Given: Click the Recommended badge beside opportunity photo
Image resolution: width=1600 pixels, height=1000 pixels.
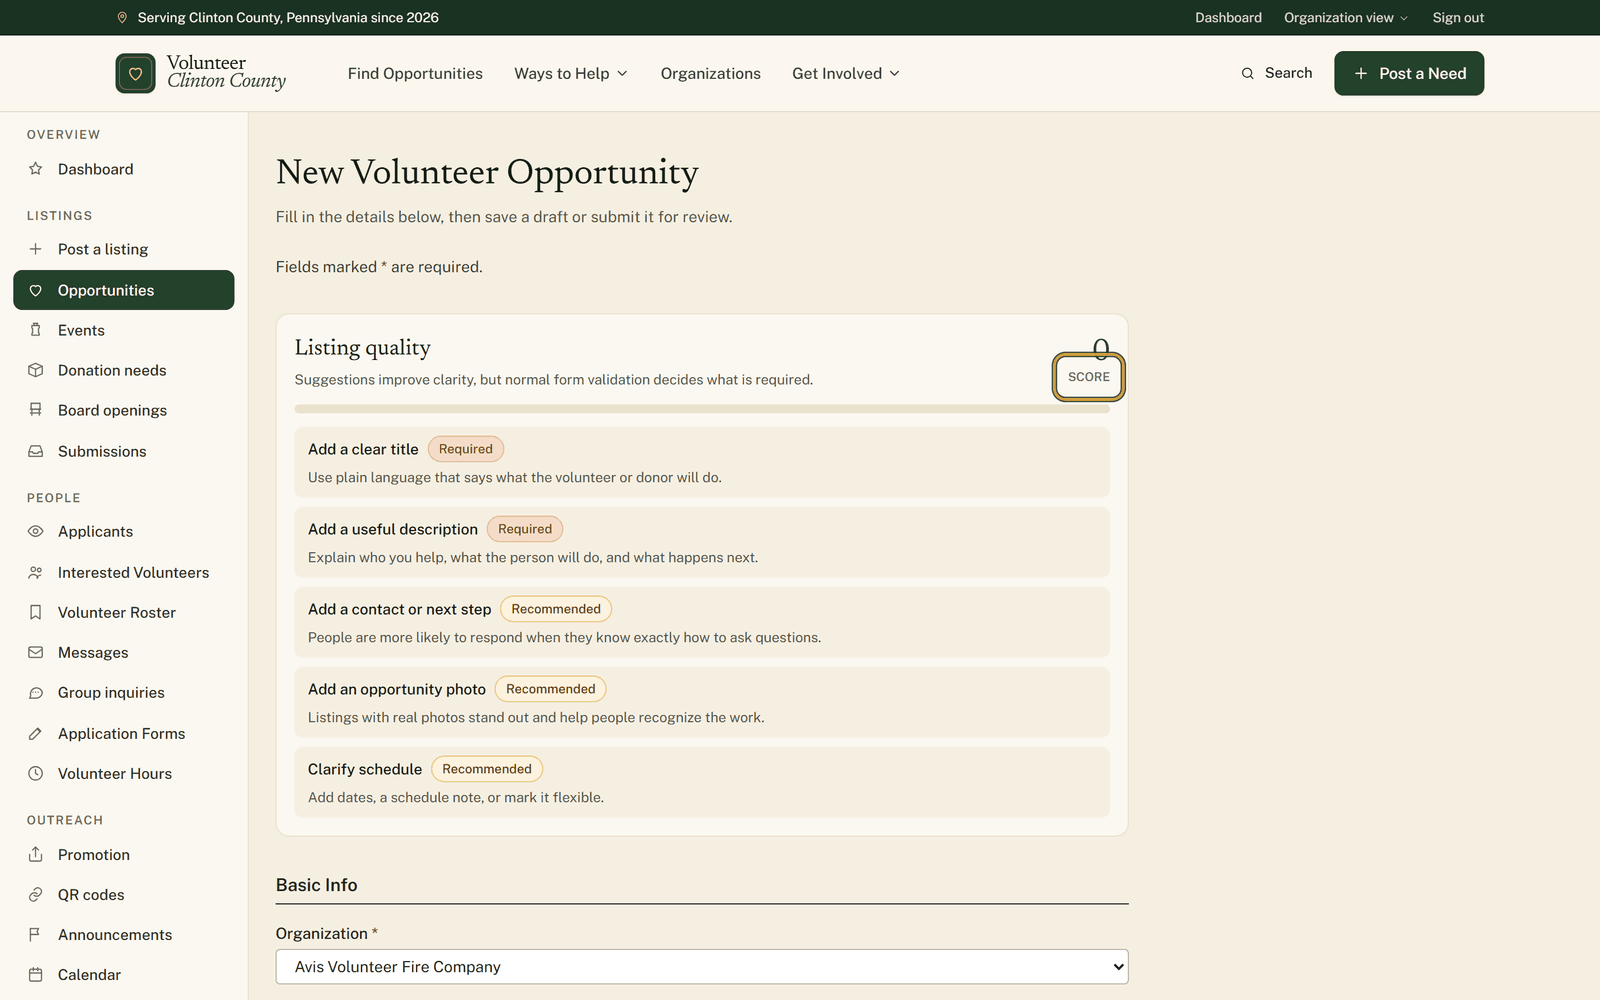Looking at the screenshot, I should (x=551, y=689).
